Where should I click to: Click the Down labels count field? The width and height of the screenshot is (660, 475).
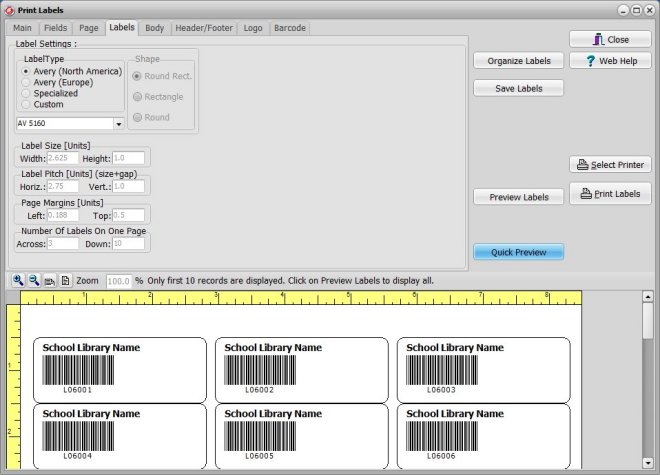(128, 243)
